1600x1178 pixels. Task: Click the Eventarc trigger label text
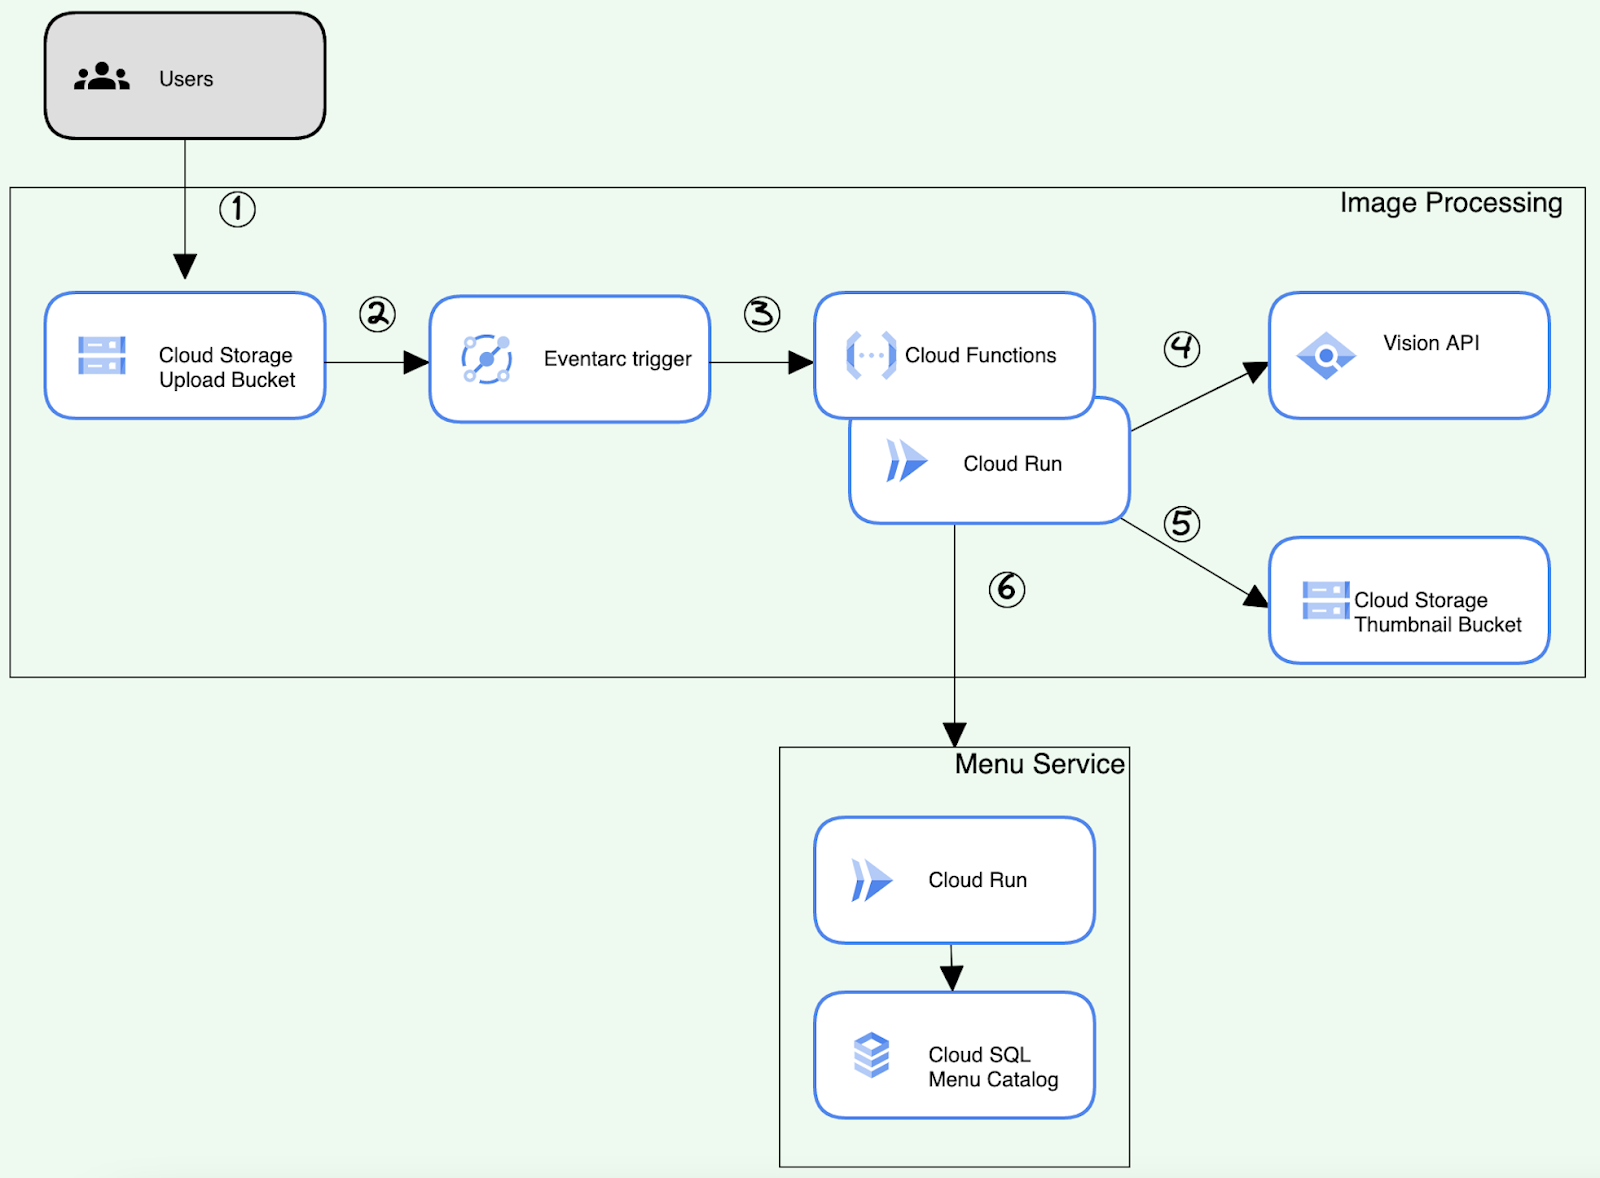point(618,358)
